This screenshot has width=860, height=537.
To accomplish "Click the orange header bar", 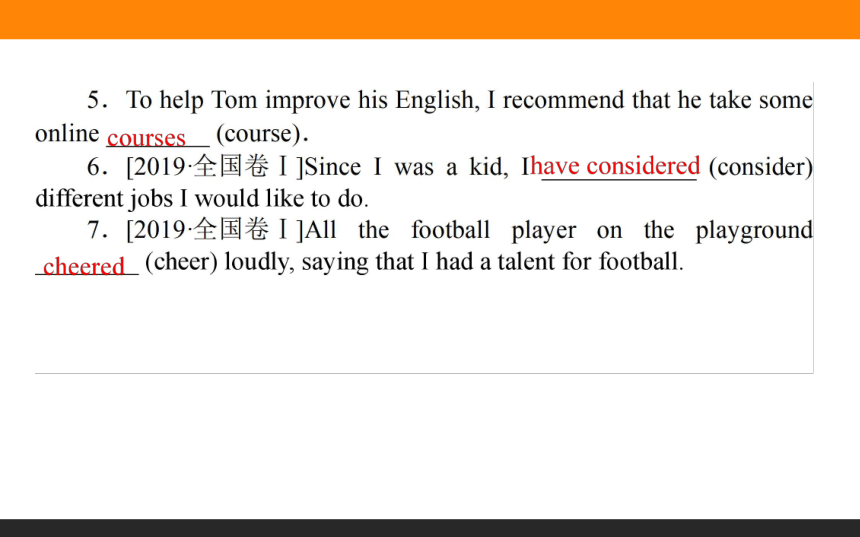I will [430, 19].
